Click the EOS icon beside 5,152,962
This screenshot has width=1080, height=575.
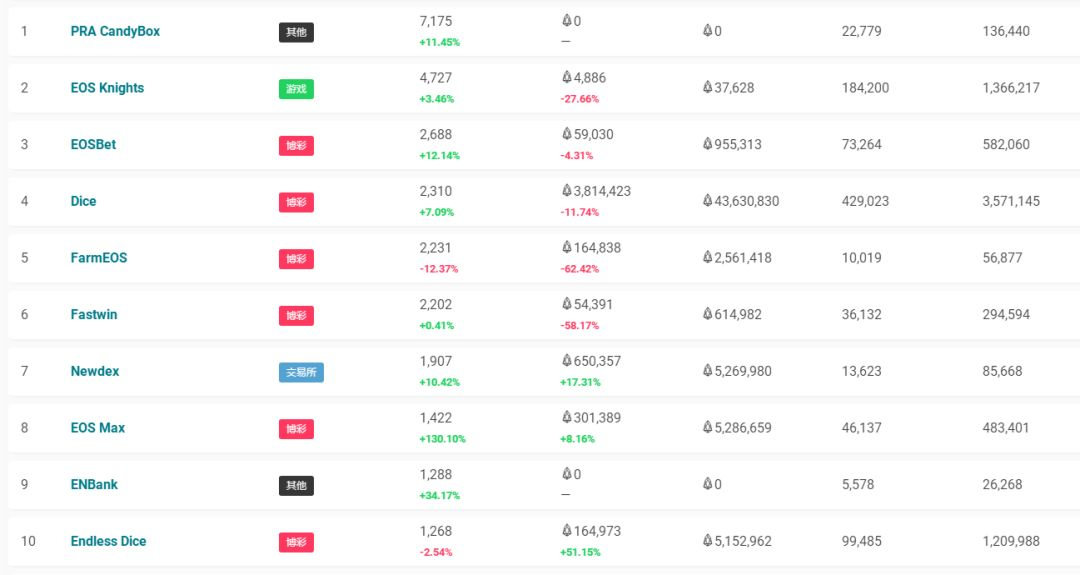(x=707, y=540)
